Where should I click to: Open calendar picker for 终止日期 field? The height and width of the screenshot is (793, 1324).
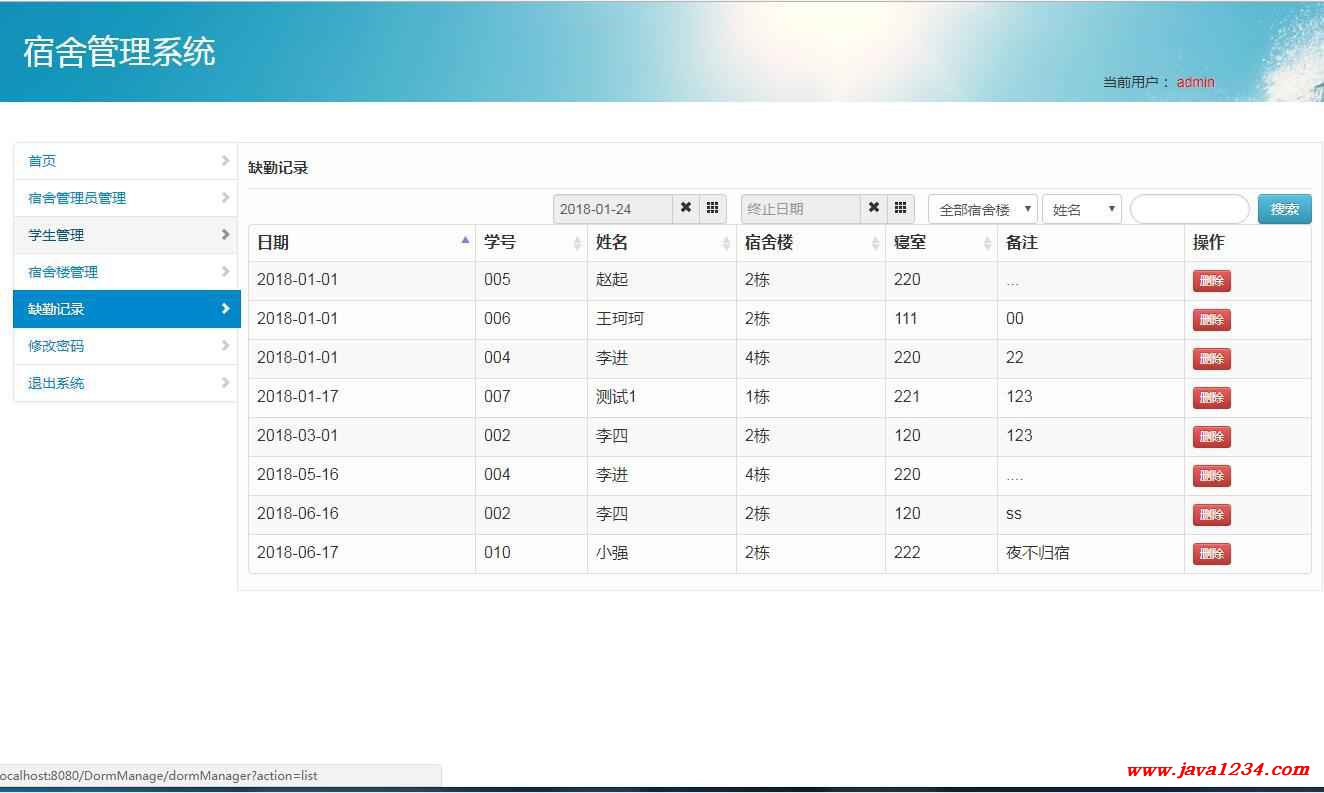pos(900,208)
